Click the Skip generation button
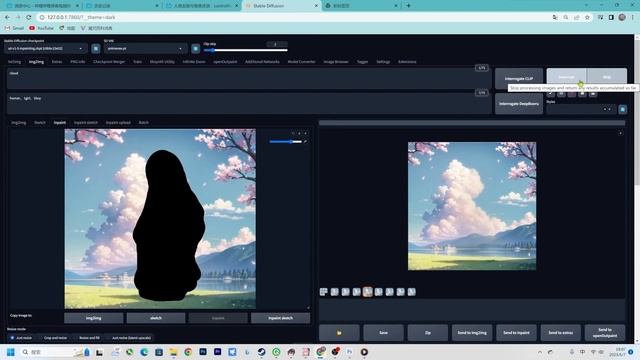640x360 pixels. coord(607,77)
